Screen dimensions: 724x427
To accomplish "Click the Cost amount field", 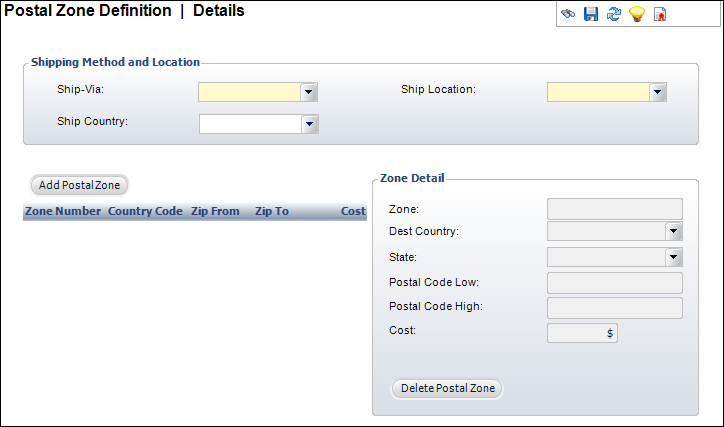I will tap(581, 333).
